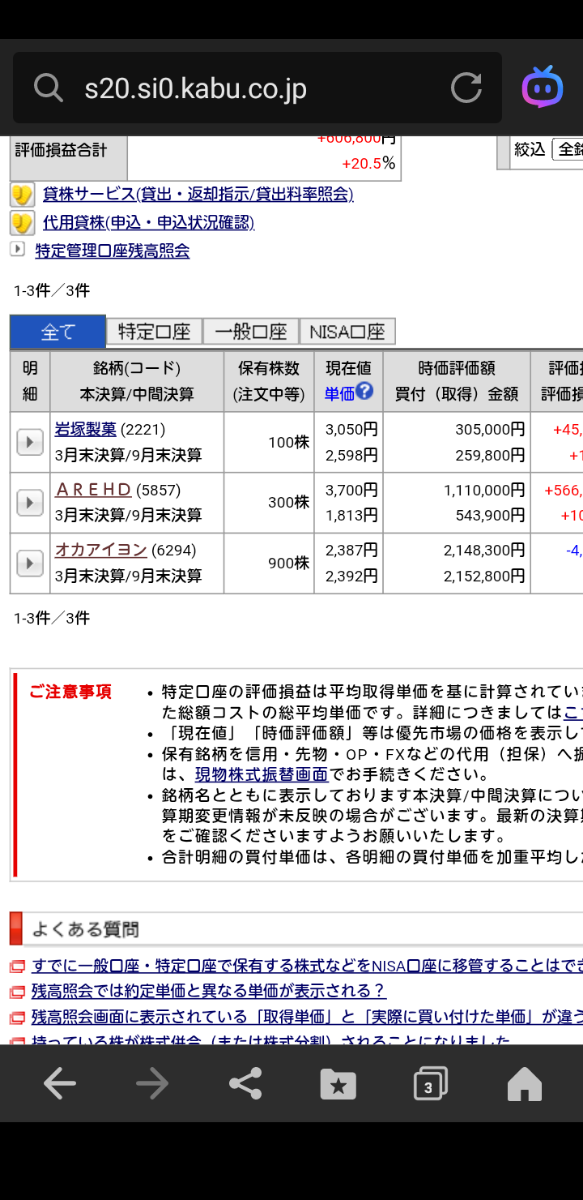Expand details for オカアイヨン row
583x1200 pixels.
pos(30,564)
